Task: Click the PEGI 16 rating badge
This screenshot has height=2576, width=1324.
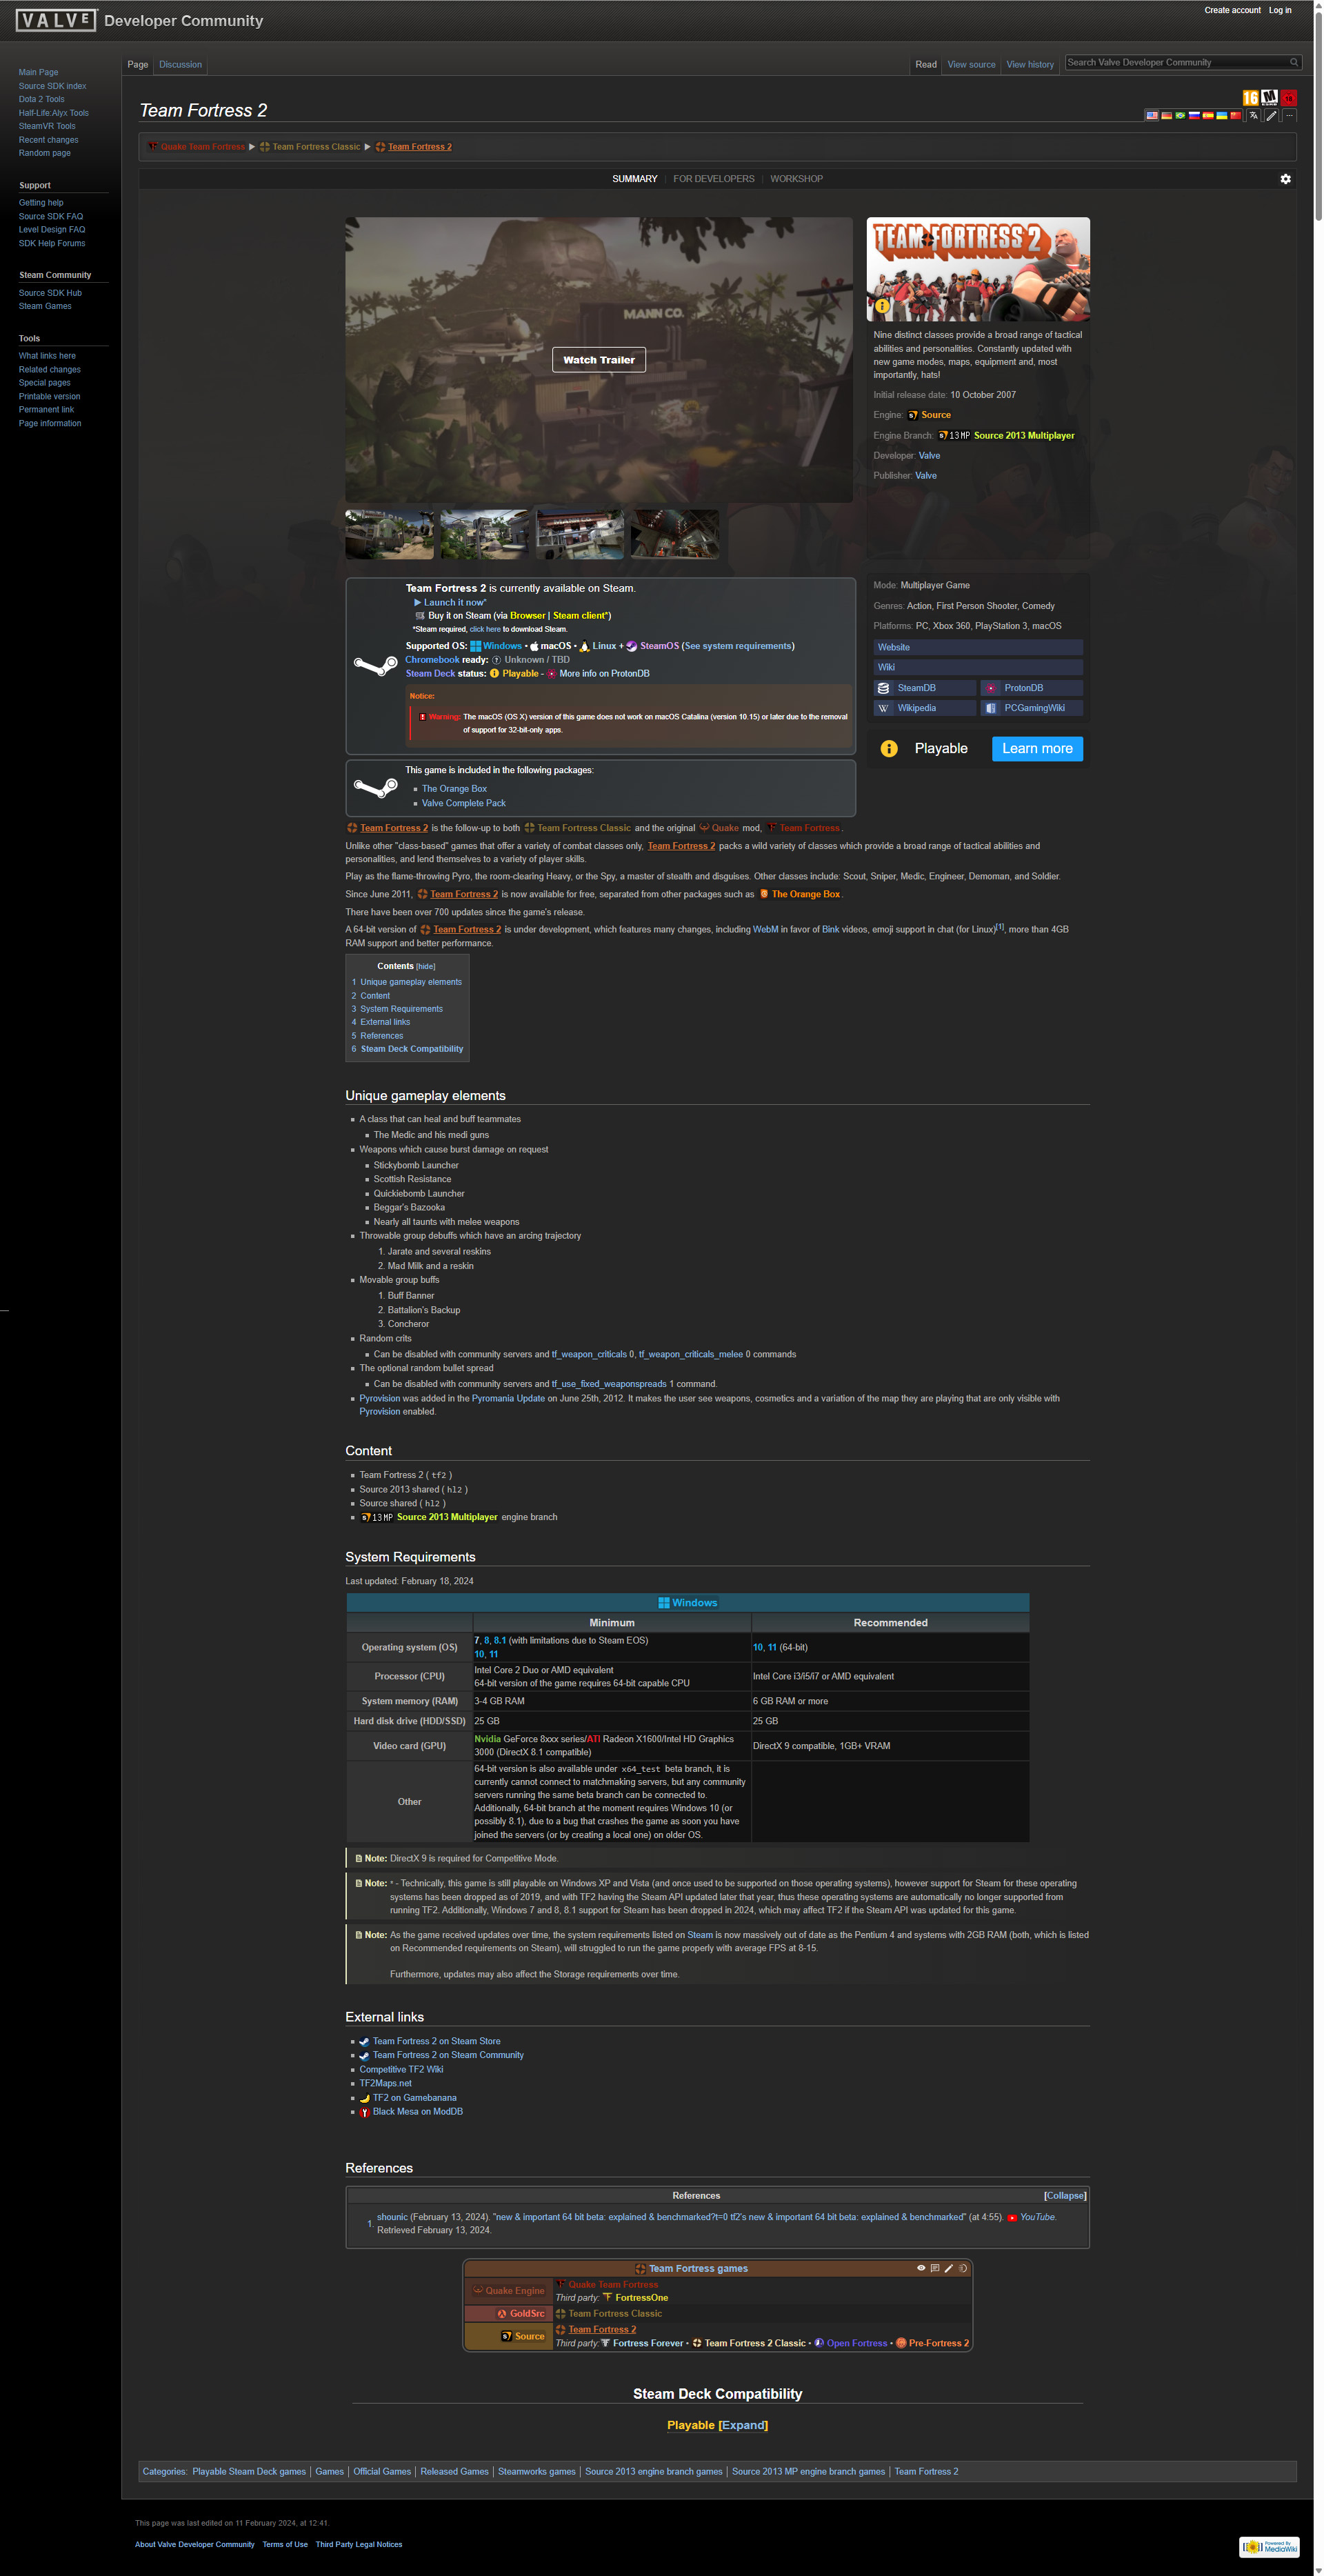Action: point(1250,98)
